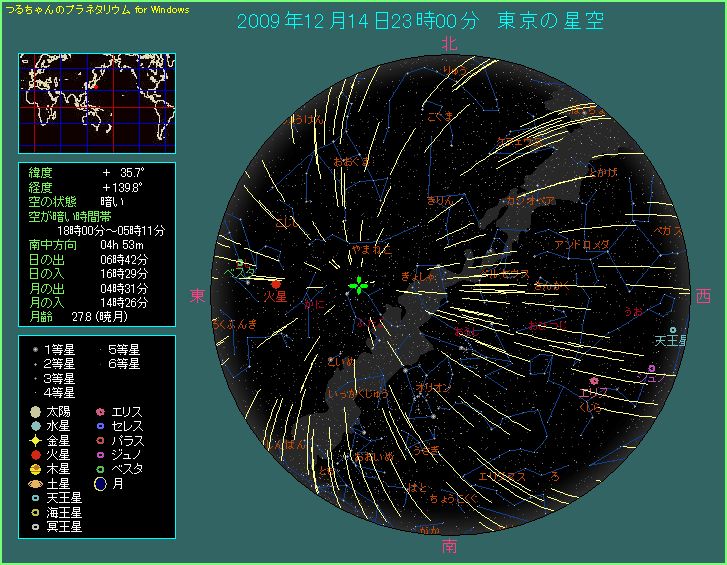Click the Juno marker on sky chart
Viewport: 727px width, 565px height.
tap(651, 368)
